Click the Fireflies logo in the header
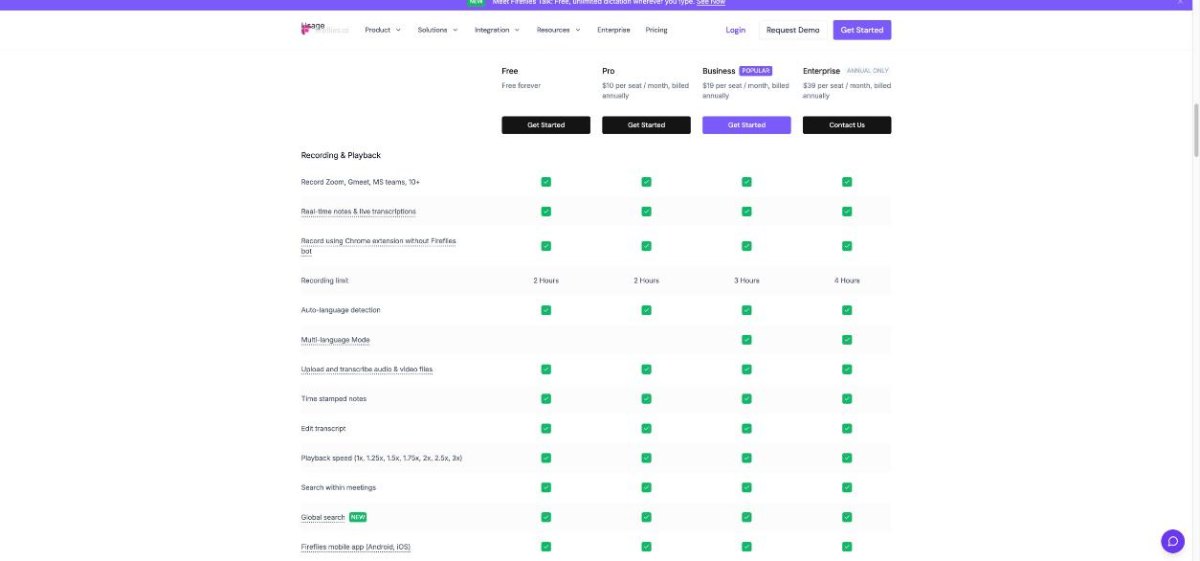 (x=325, y=29)
